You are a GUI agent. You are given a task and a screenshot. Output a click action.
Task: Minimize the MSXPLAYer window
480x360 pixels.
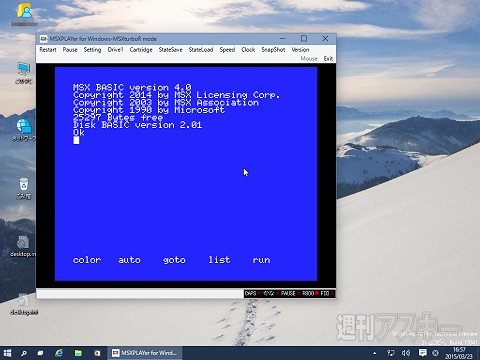pos(282,39)
